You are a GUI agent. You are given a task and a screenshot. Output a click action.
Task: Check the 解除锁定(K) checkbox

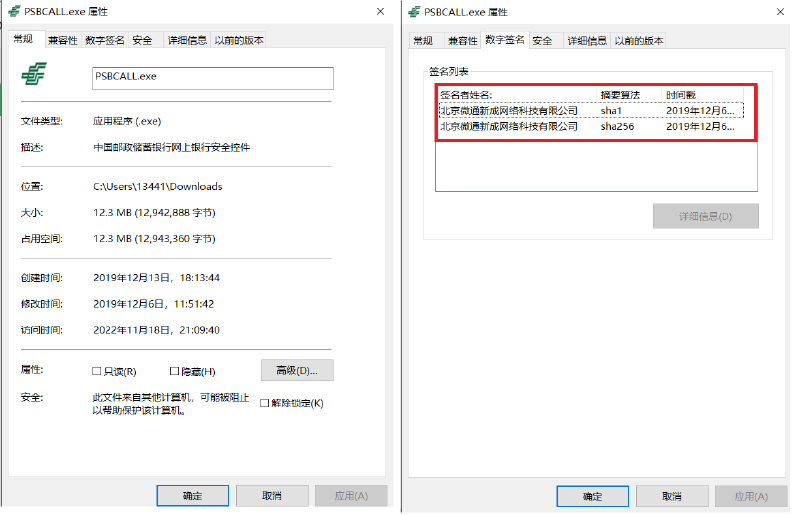coord(264,403)
